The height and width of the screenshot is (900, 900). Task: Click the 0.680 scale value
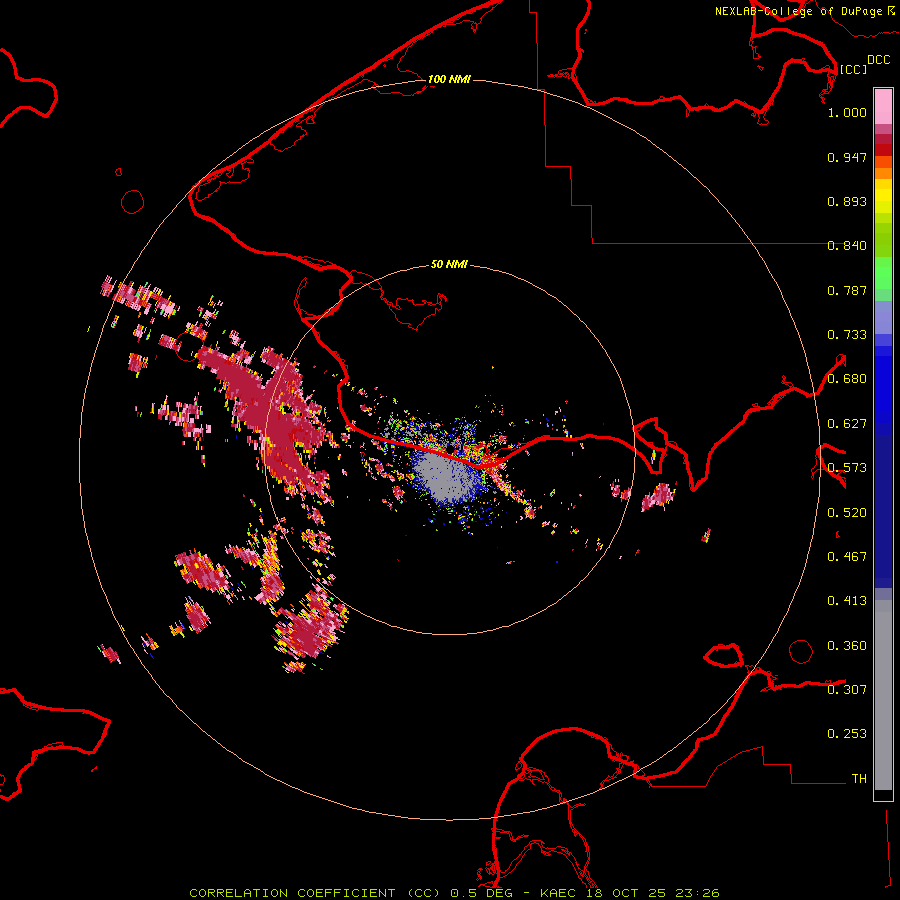click(847, 379)
